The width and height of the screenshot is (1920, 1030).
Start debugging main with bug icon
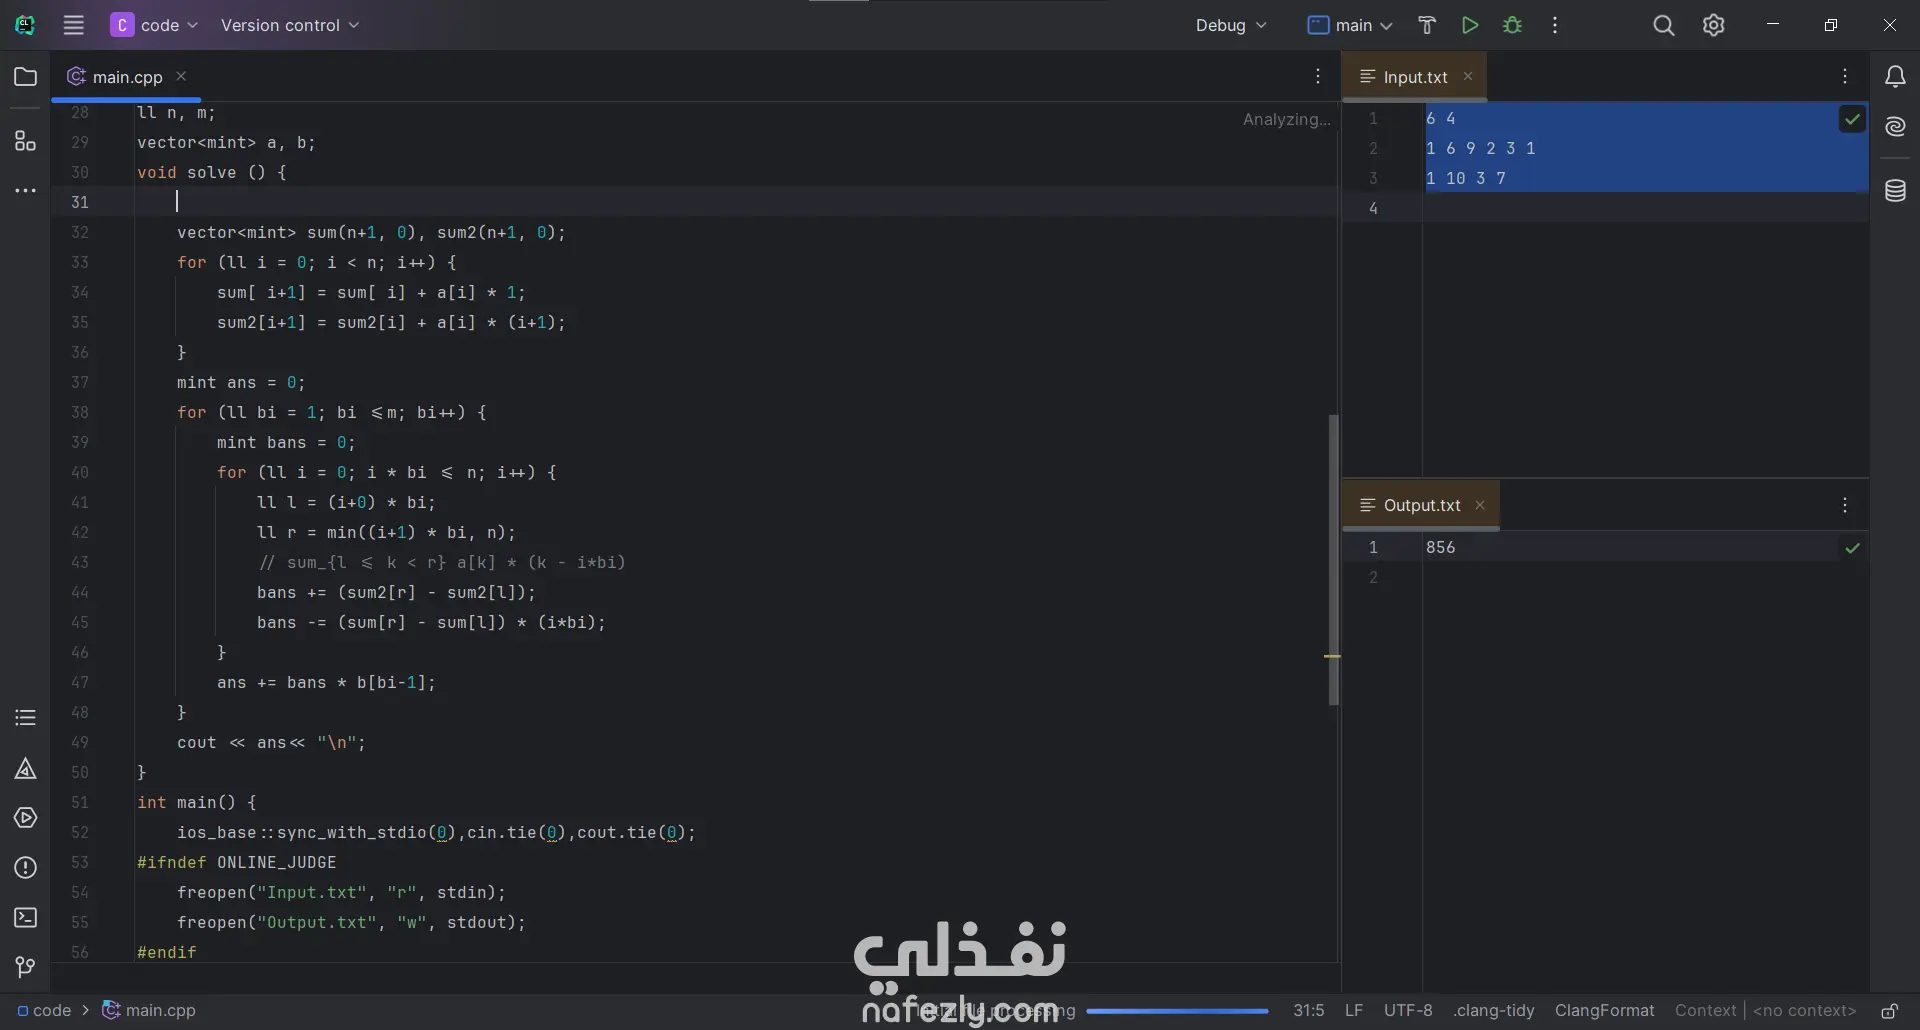point(1513,25)
